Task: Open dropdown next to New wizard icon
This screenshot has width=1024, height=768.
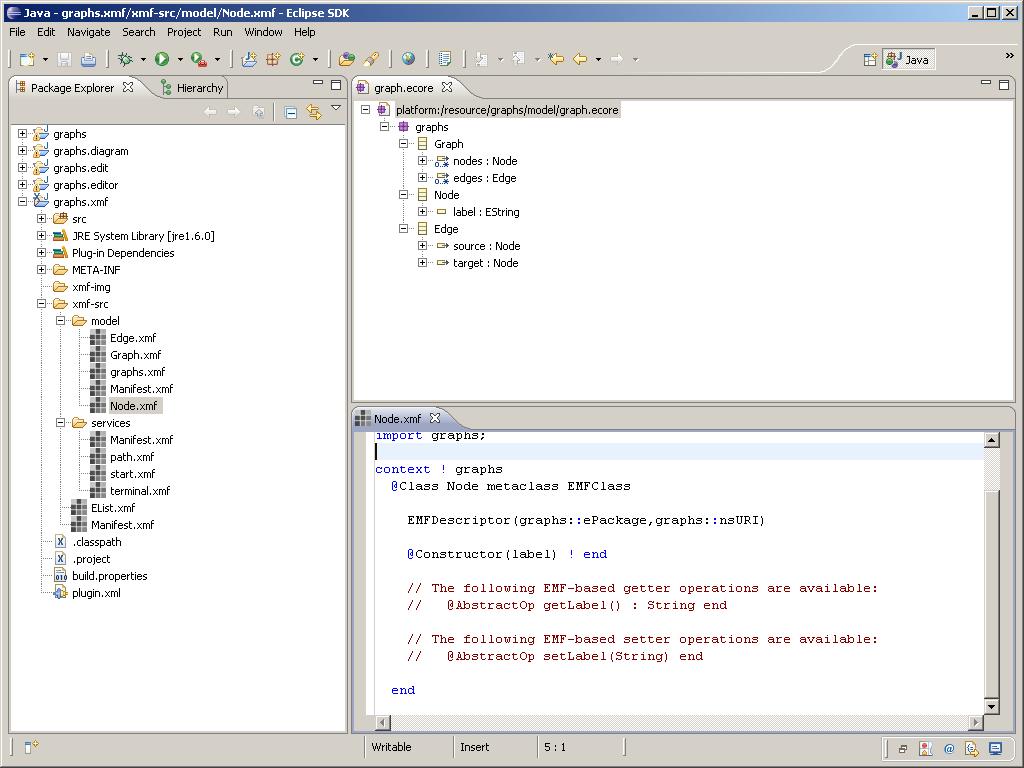Action: pos(45,59)
